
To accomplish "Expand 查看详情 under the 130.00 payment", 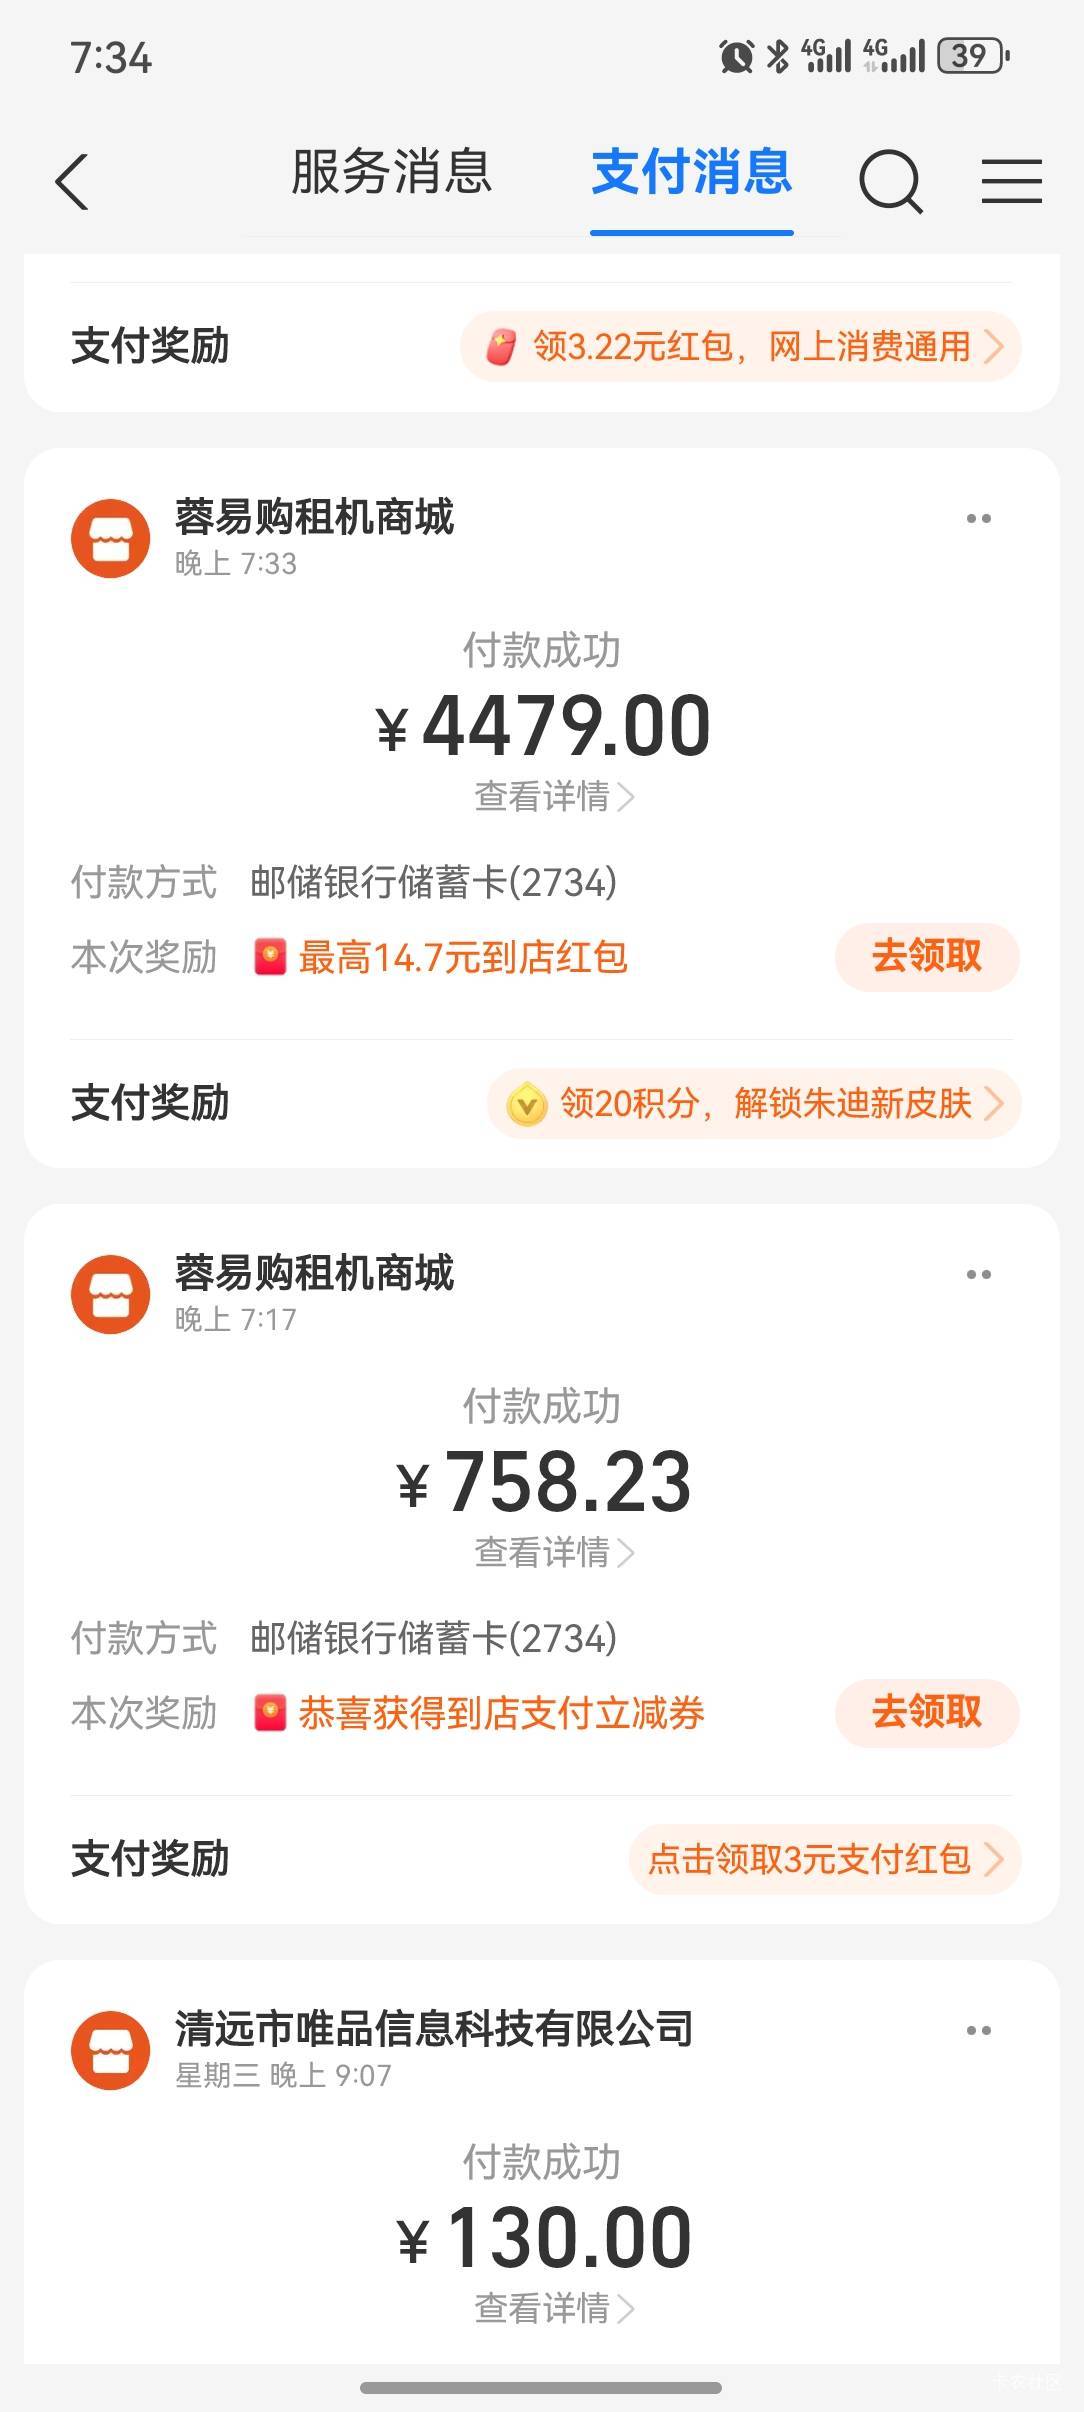I will (x=553, y=2309).
